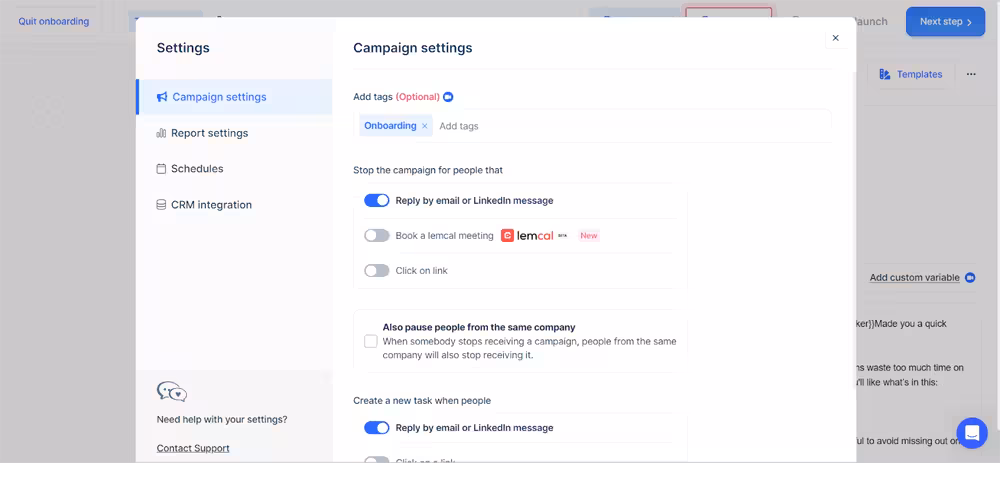Image resolution: width=1000 pixels, height=500 pixels.
Task: Click the video help icon beside Add tags
Action: pyautogui.click(x=448, y=97)
